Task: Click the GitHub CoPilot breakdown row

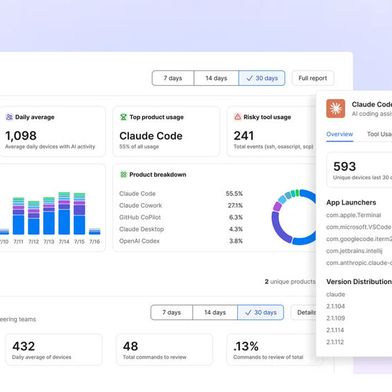Action: tap(181, 217)
